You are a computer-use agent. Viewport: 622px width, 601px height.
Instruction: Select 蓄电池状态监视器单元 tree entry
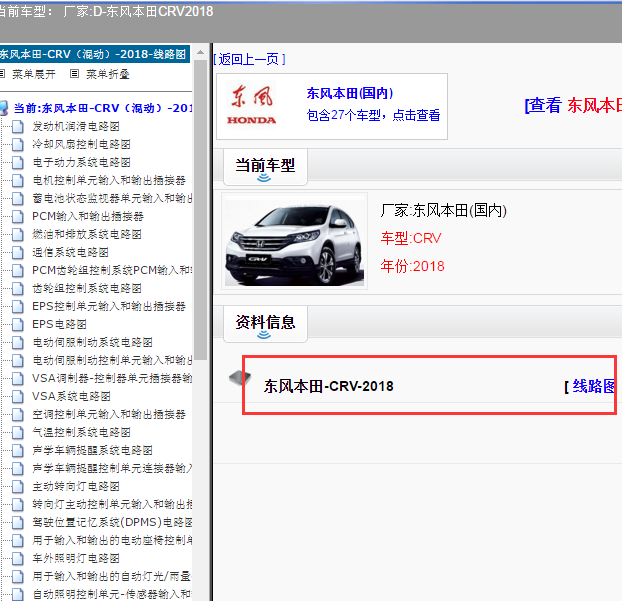coord(112,198)
